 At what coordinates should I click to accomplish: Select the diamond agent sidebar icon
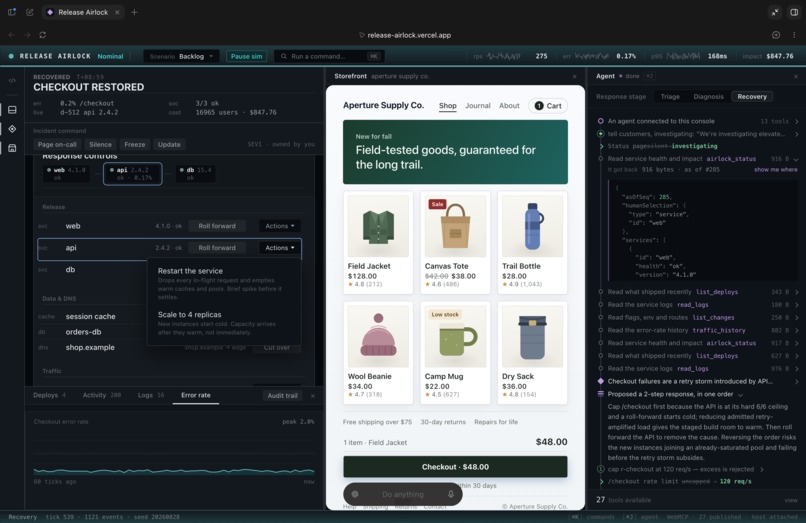[12, 129]
